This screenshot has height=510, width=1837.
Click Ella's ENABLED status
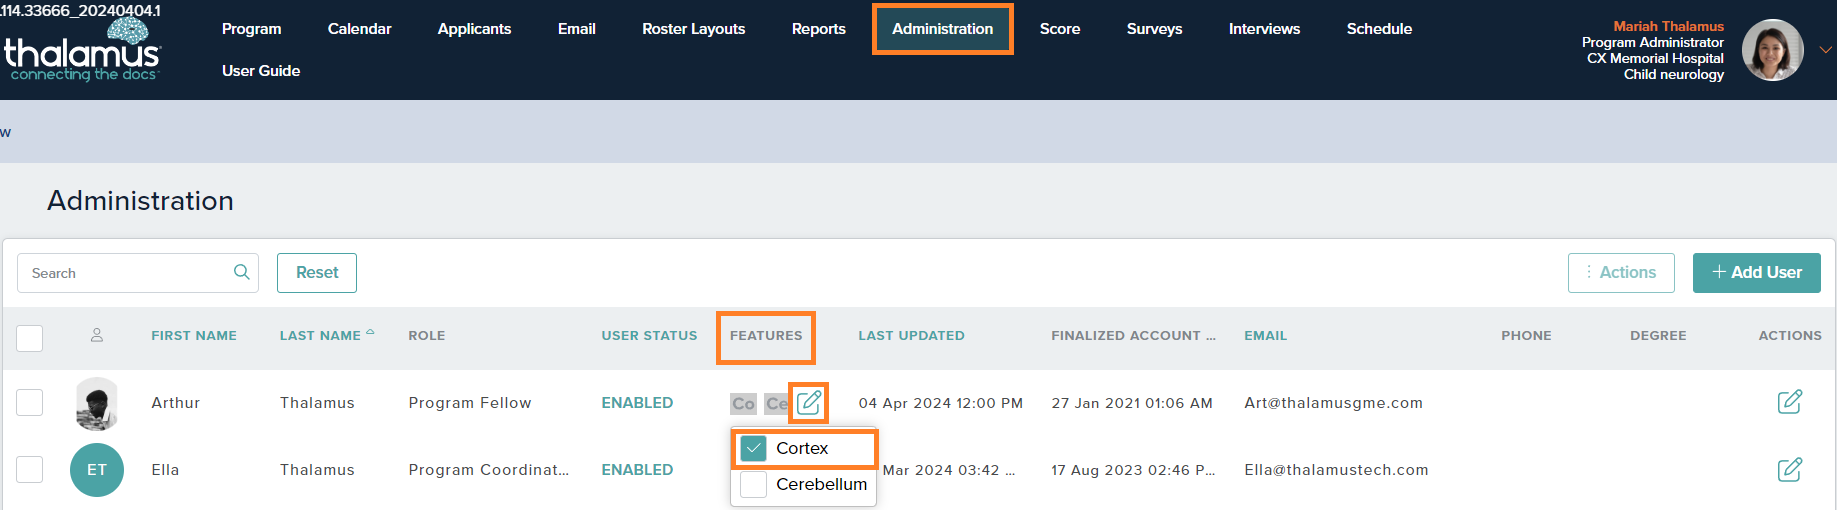[637, 470]
